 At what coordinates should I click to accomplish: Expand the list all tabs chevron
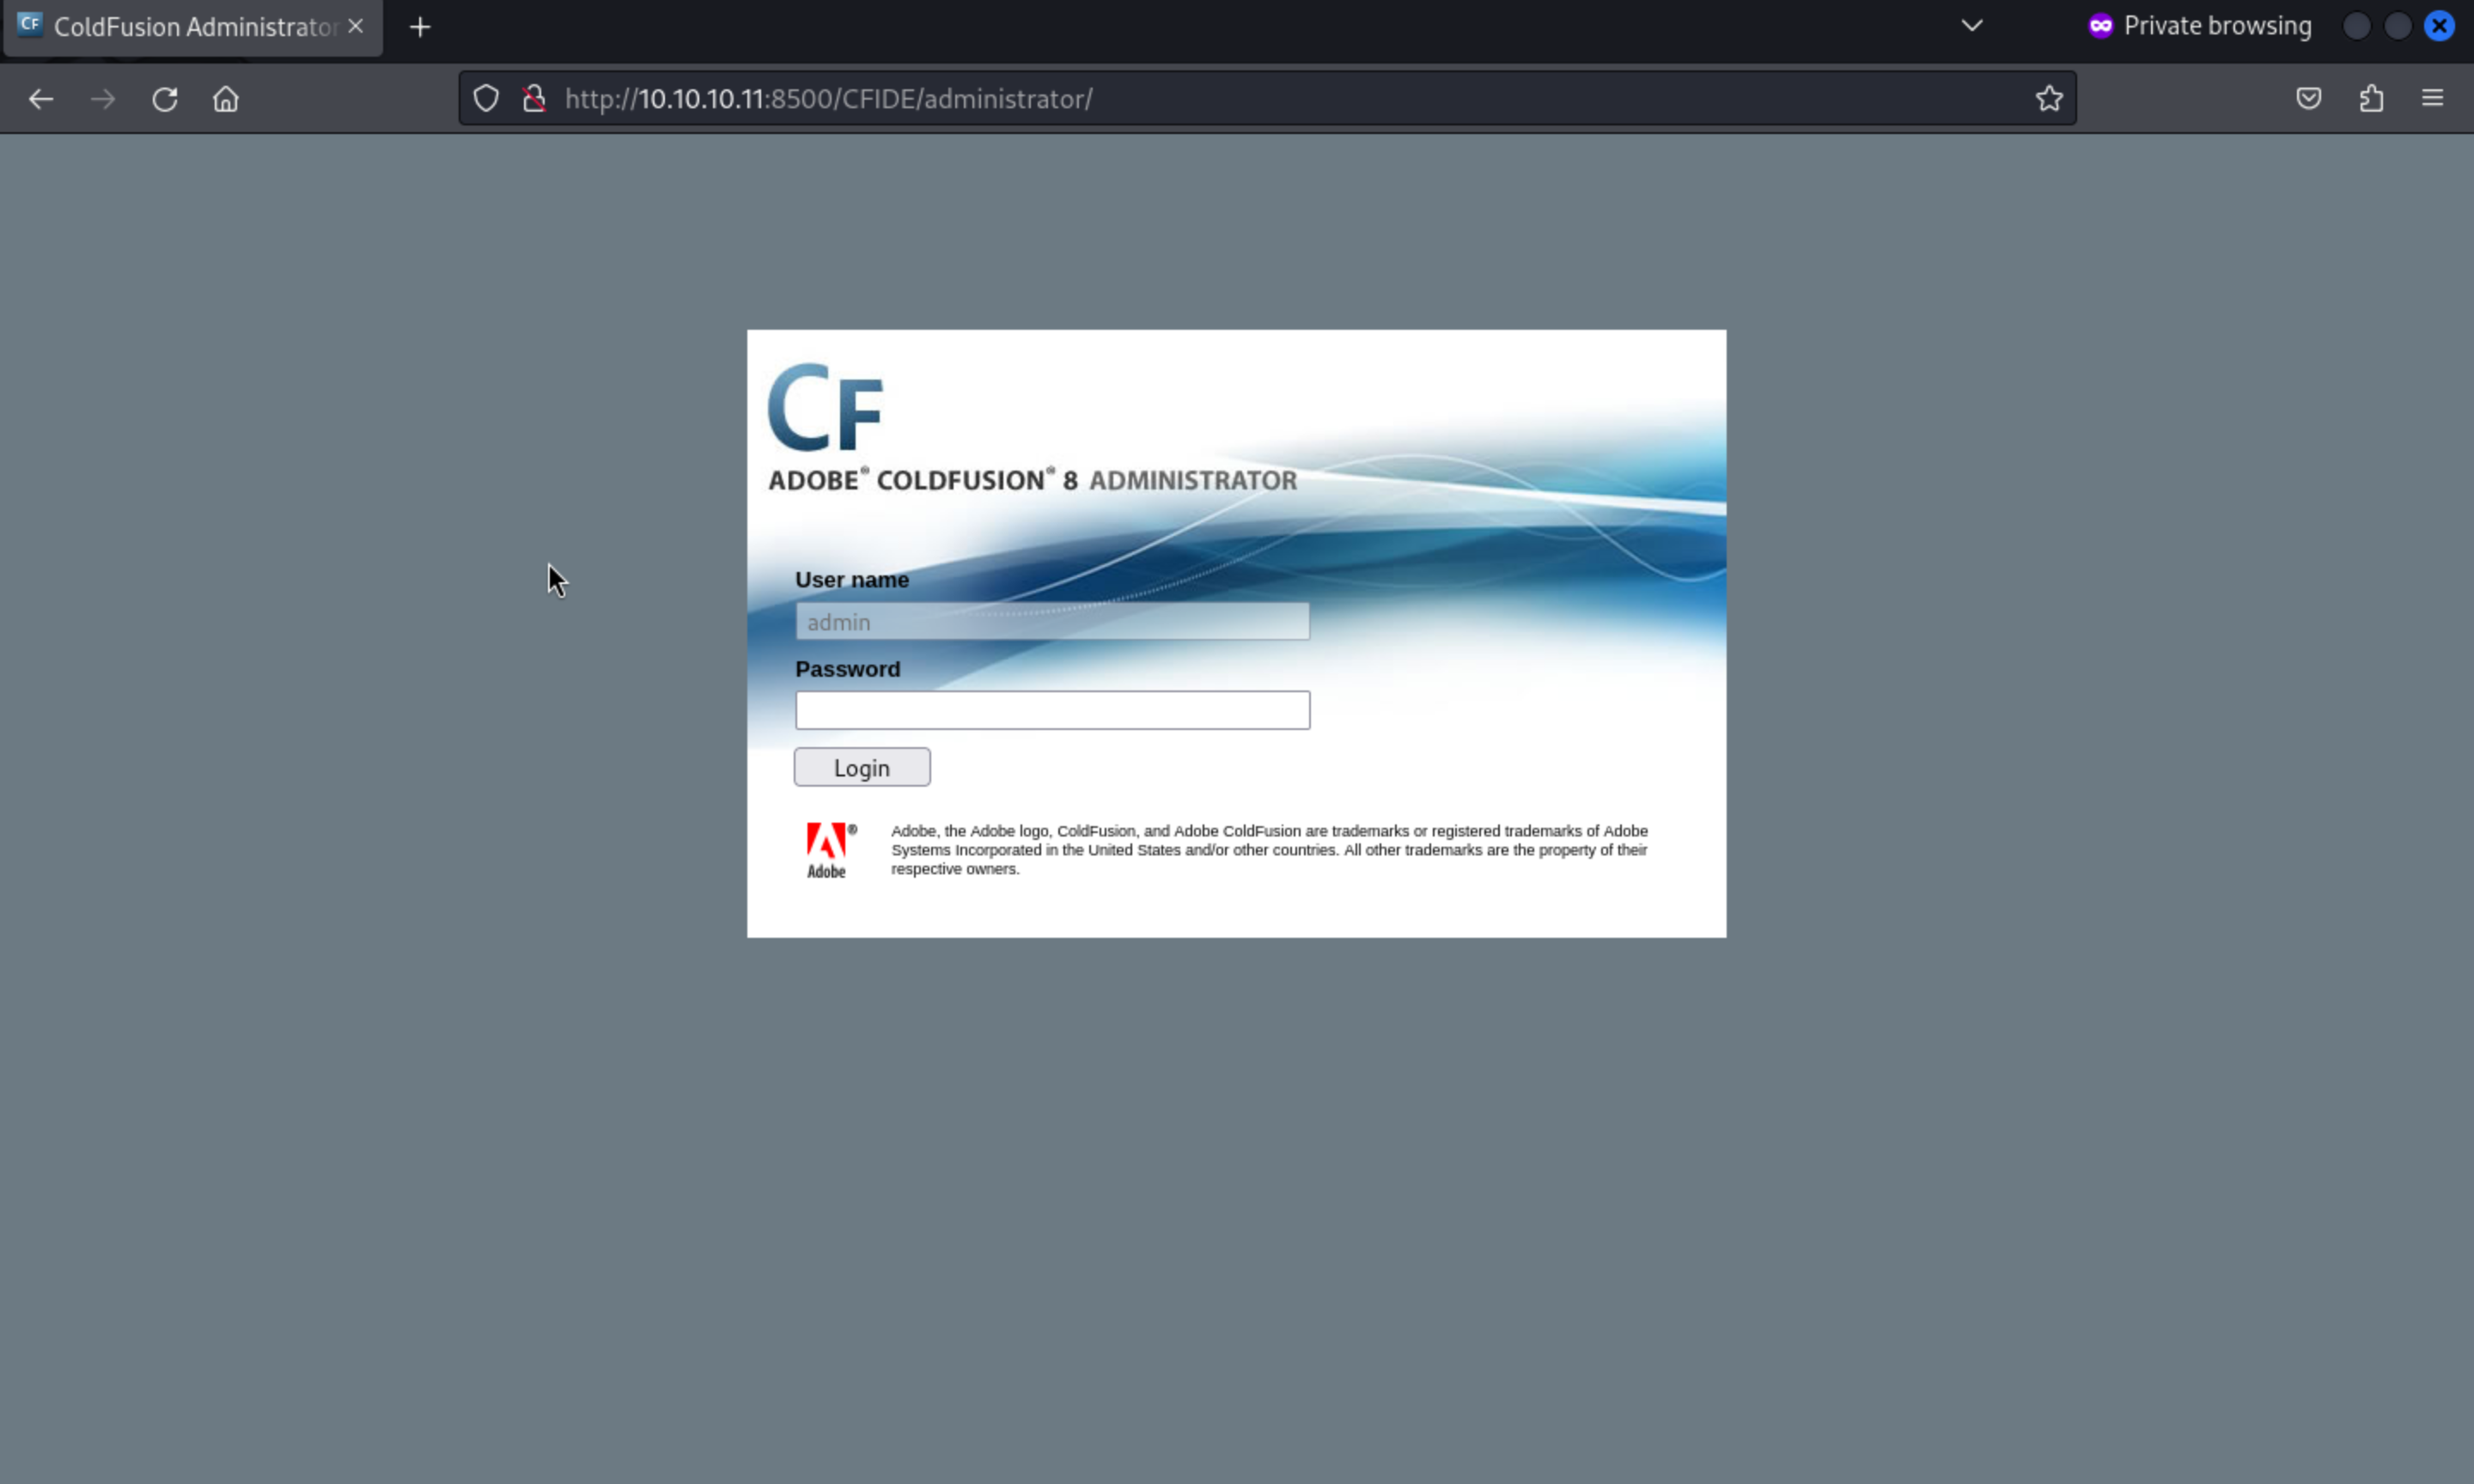pyautogui.click(x=1971, y=26)
